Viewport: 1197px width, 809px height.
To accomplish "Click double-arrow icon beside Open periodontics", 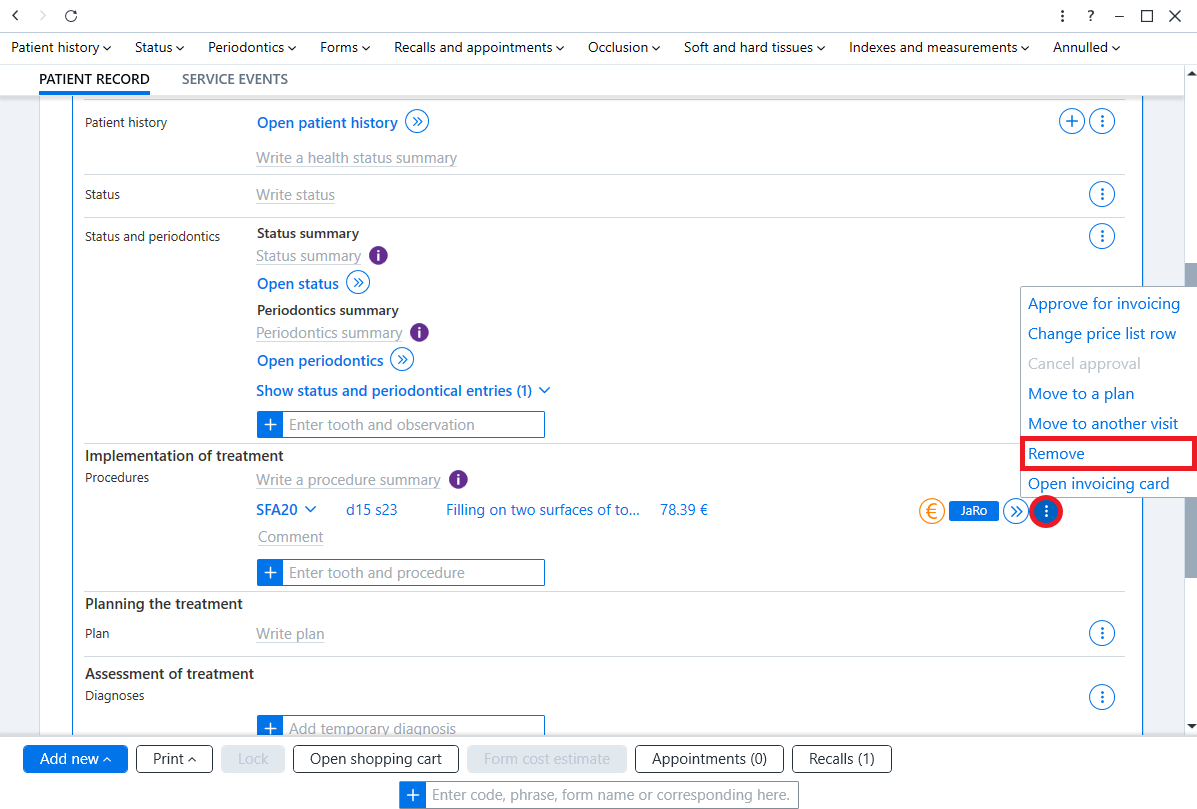I will click(x=402, y=359).
